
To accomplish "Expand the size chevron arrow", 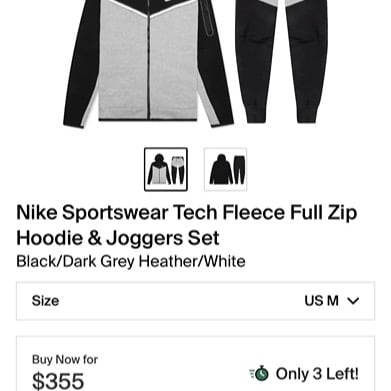I will [353, 301].
